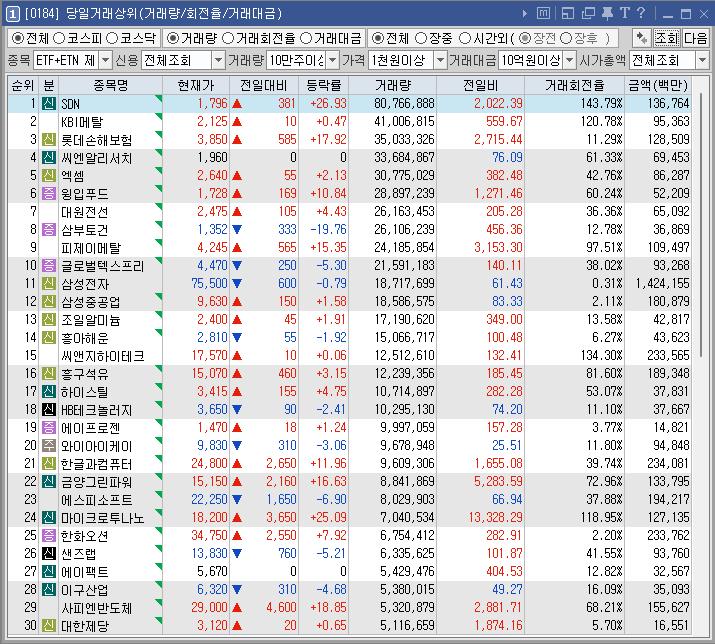
Task: Click the 신 badge next to 롯데손해보험
Action: 49,140
